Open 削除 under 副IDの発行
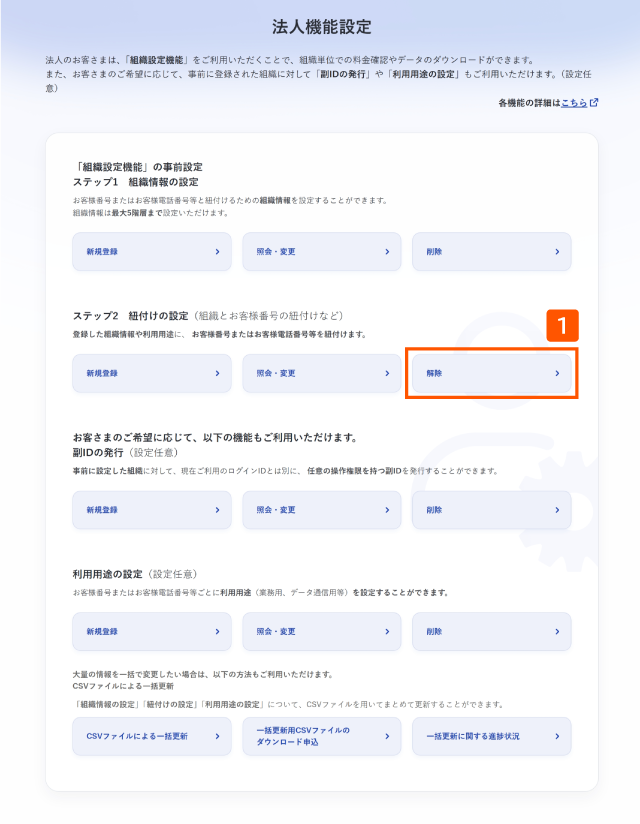The image size is (640, 824). click(x=491, y=510)
